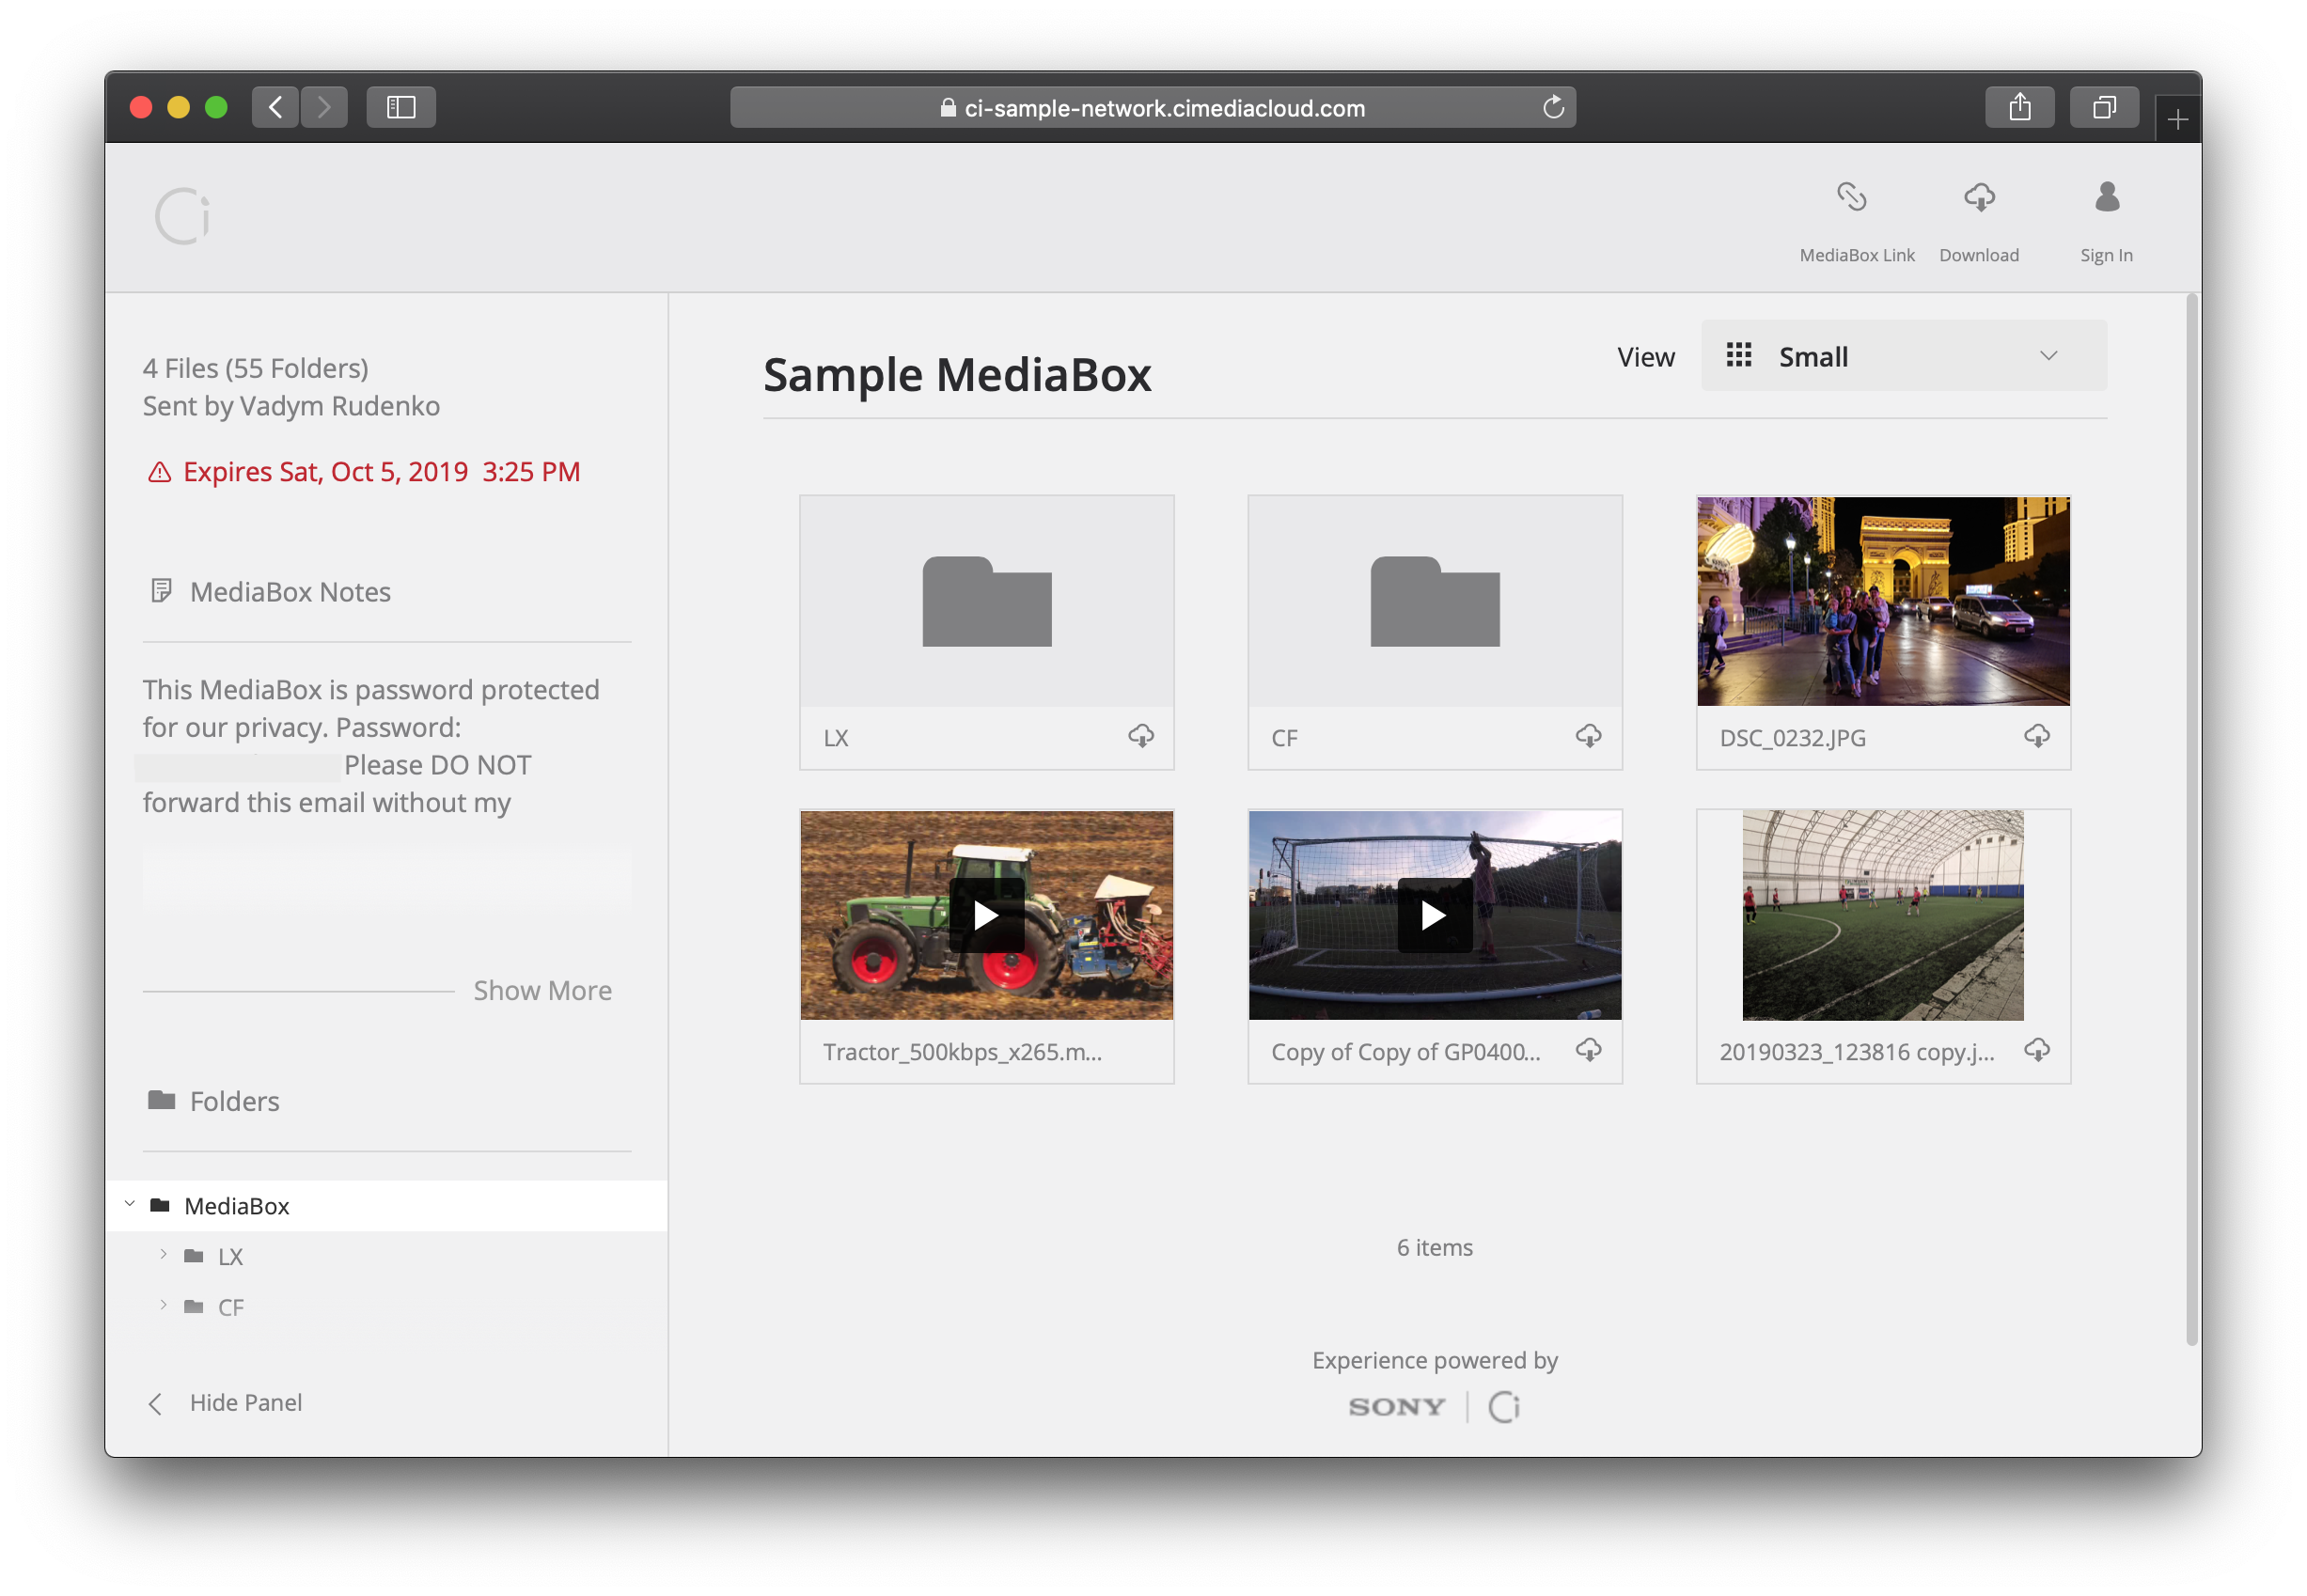
Task: Download the LX folder via its cloud icon
Action: 1143,737
